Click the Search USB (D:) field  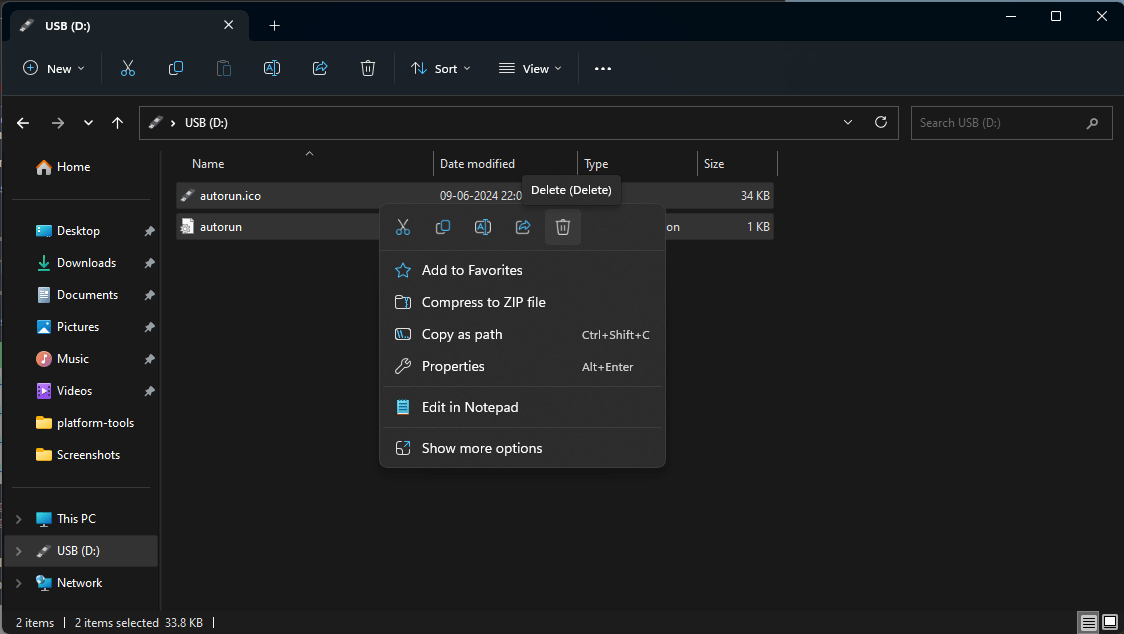point(997,123)
